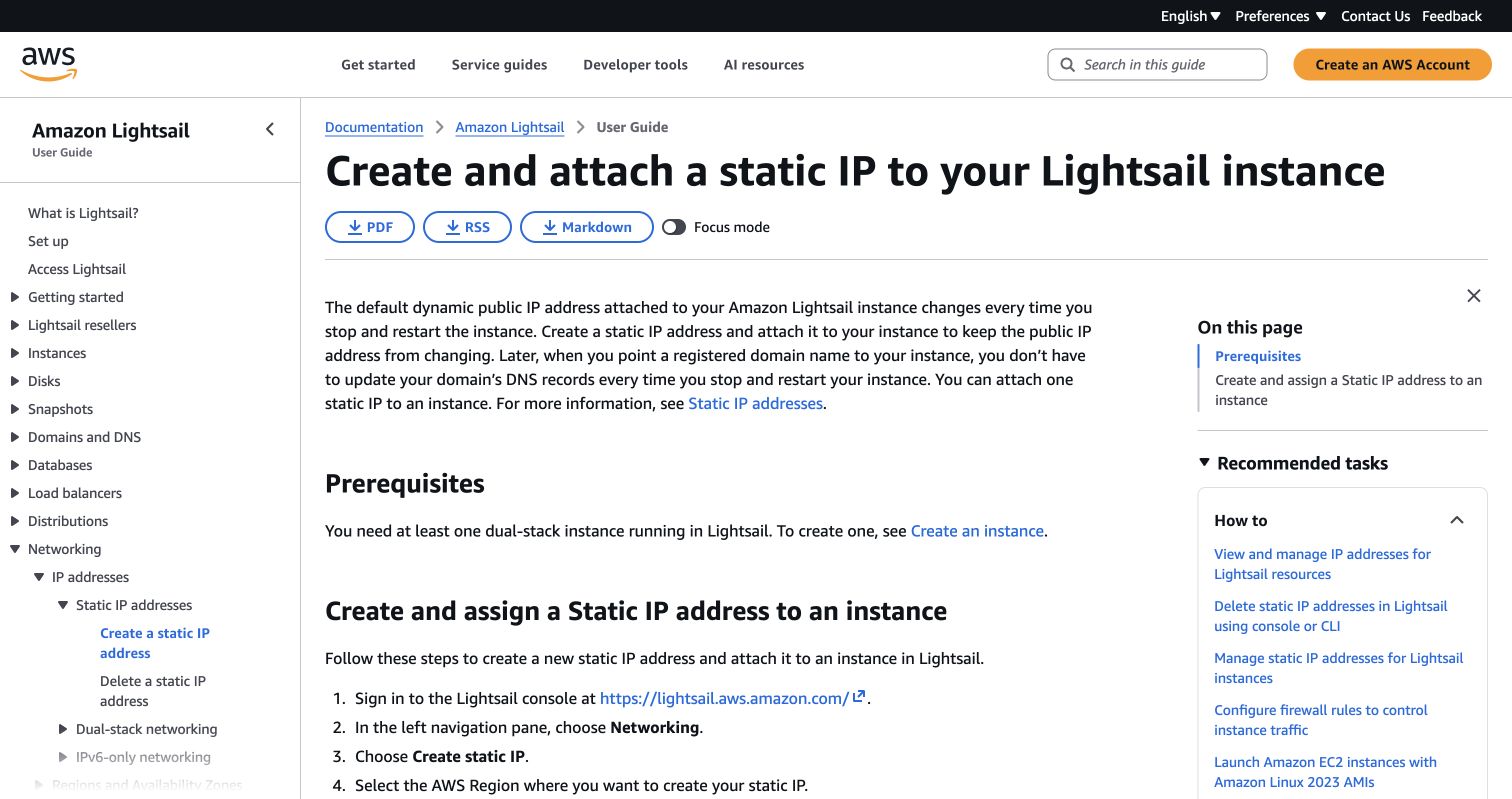Select Delete a static IP address item
The width and height of the screenshot is (1512, 799).
click(x=153, y=691)
